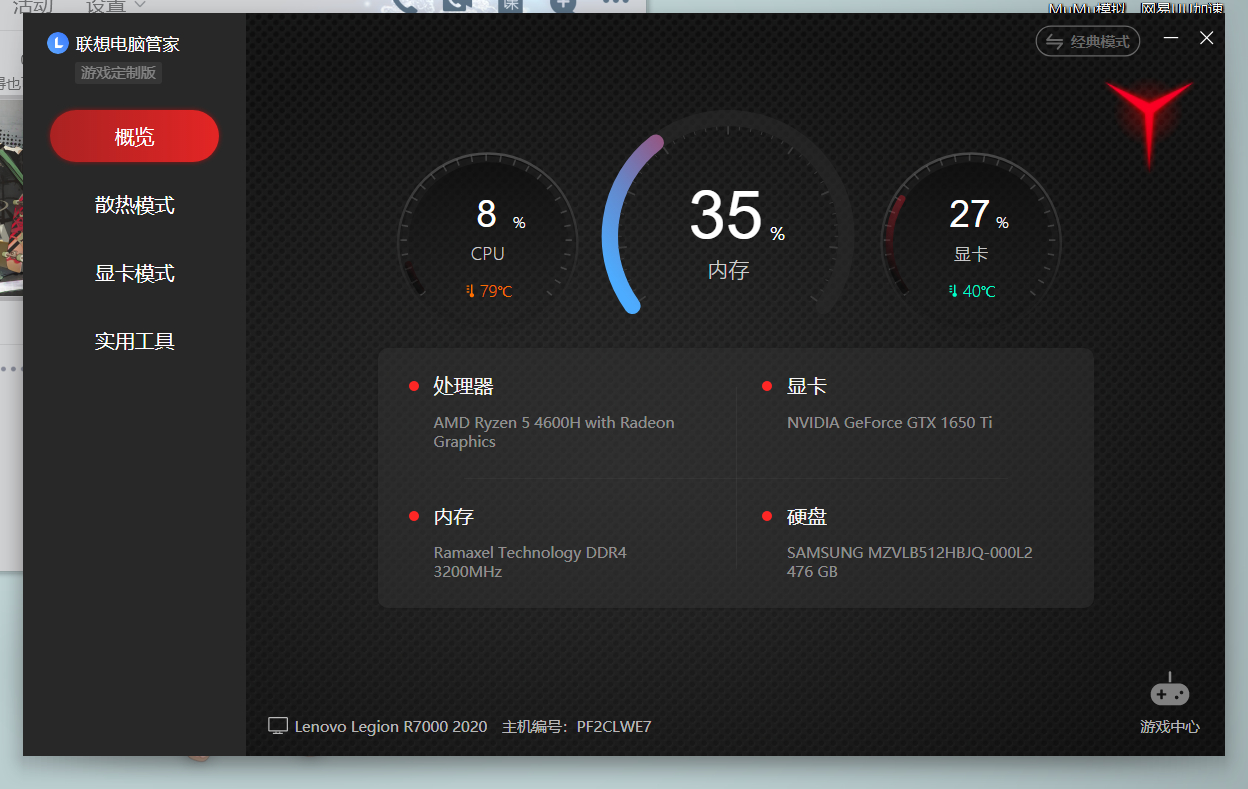Close the Lenovo PC Manager window
Image resolution: width=1248 pixels, height=789 pixels.
[1207, 38]
